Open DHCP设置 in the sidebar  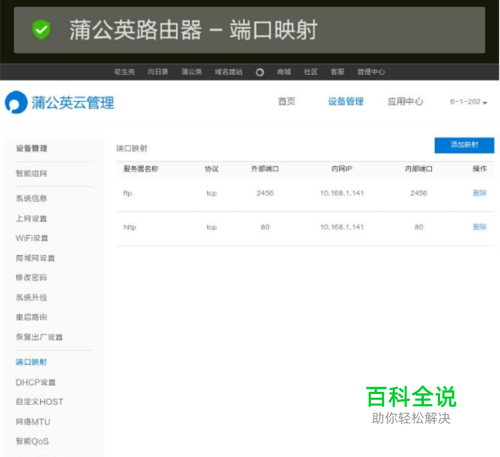(x=36, y=382)
